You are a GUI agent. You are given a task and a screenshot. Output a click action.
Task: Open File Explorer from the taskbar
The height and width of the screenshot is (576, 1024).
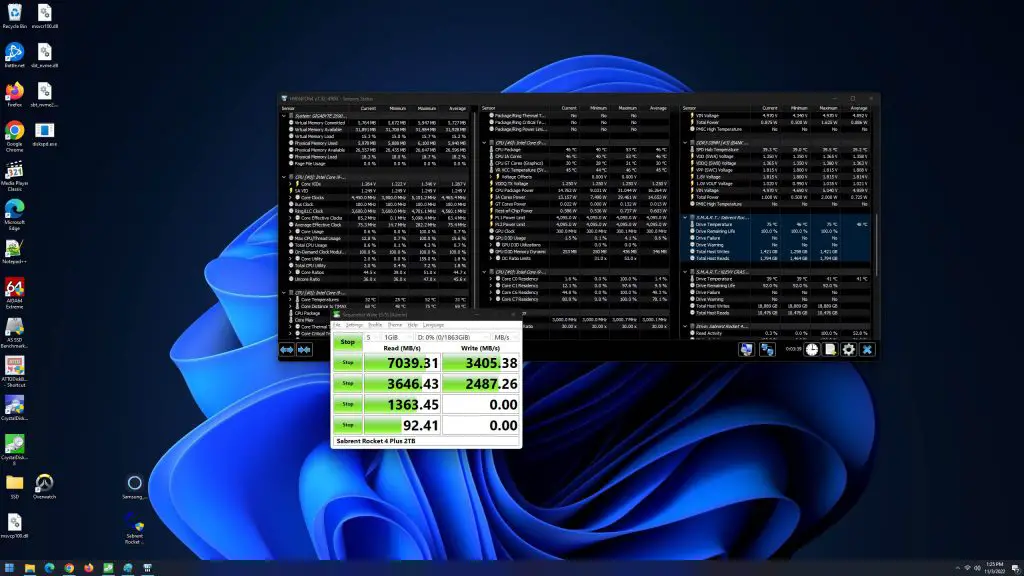click(29, 568)
